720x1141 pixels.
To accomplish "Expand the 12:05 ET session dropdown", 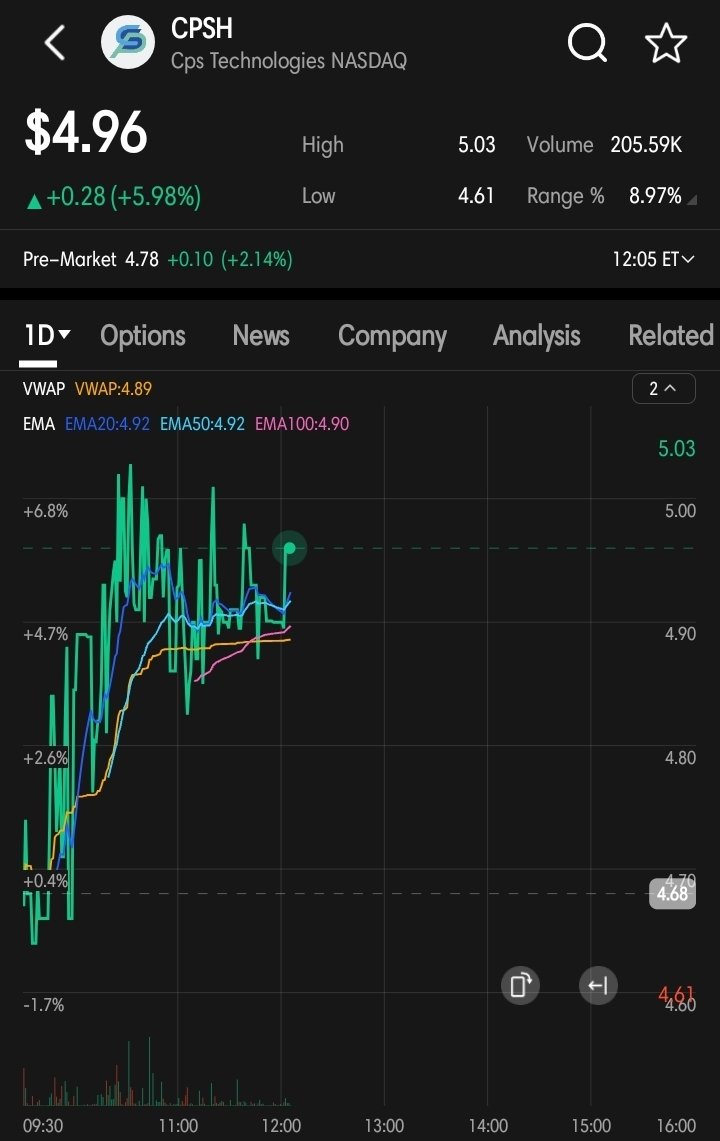I will (653, 259).
